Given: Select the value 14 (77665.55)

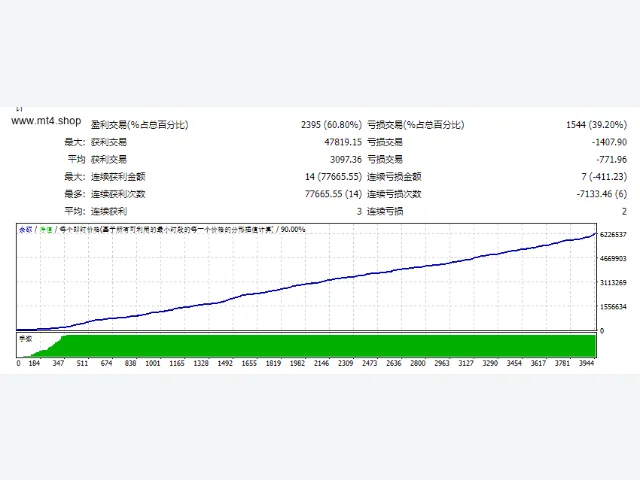Looking at the screenshot, I should point(333,177).
